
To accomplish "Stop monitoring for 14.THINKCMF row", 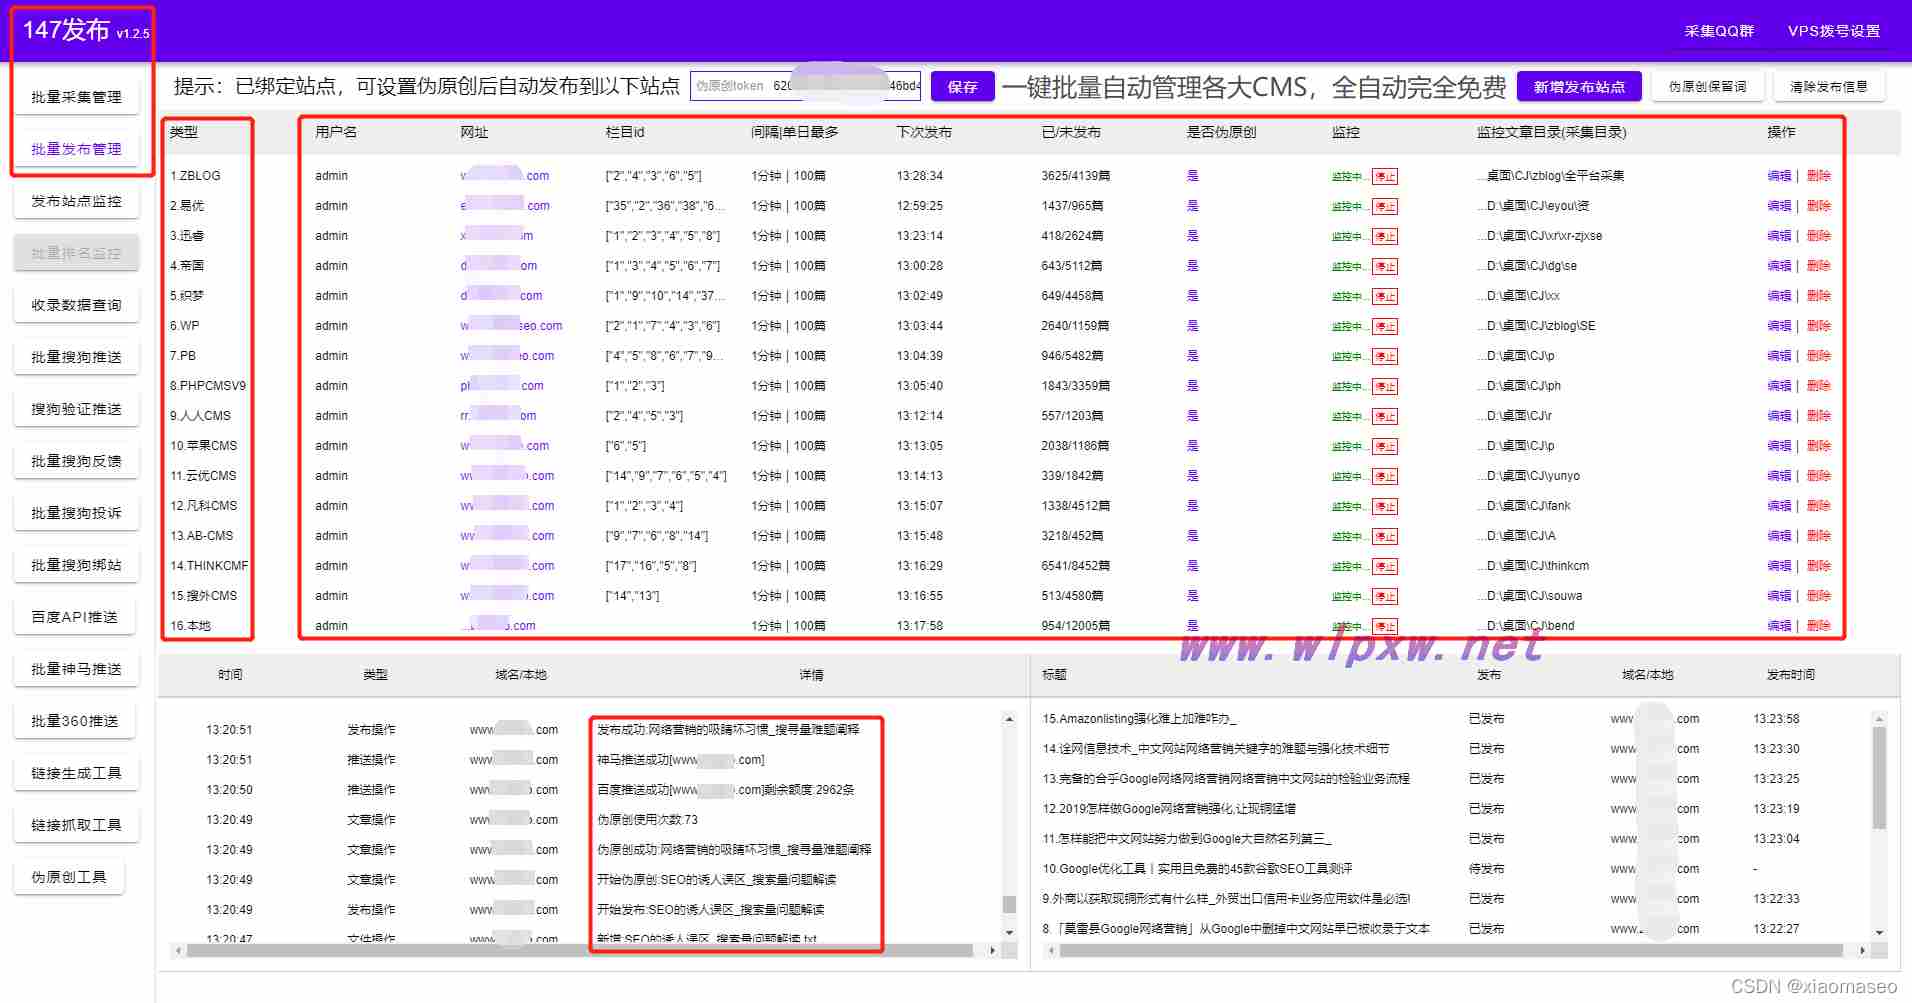I will [1385, 566].
